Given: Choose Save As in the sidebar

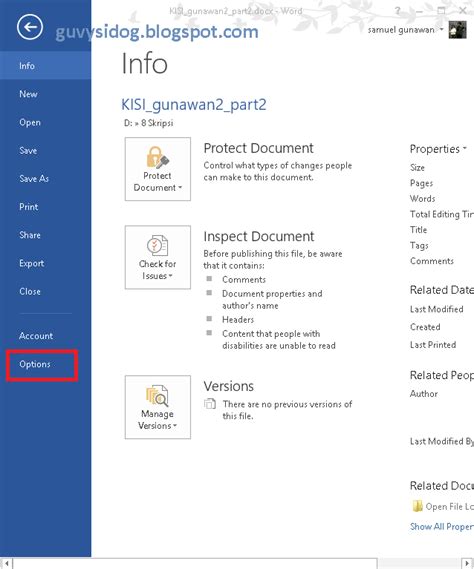Looking at the screenshot, I should [45, 179].
